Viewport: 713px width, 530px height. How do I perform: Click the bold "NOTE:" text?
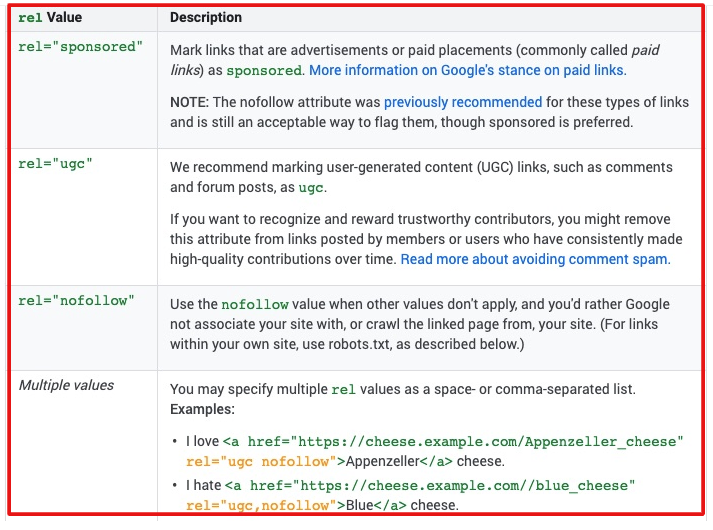pyautogui.click(x=191, y=102)
